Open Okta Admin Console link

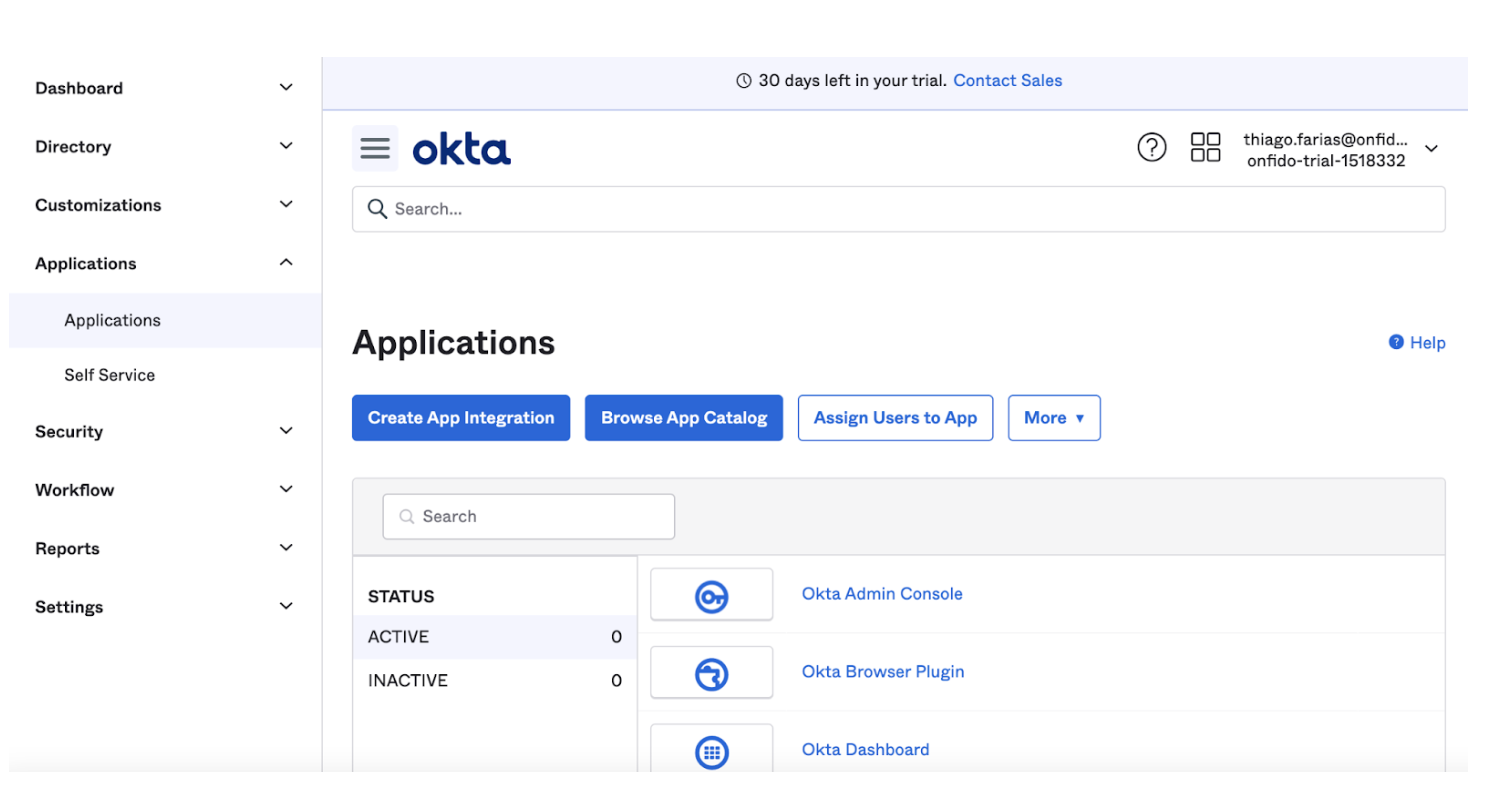pyautogui.click(x=882, y=594)
